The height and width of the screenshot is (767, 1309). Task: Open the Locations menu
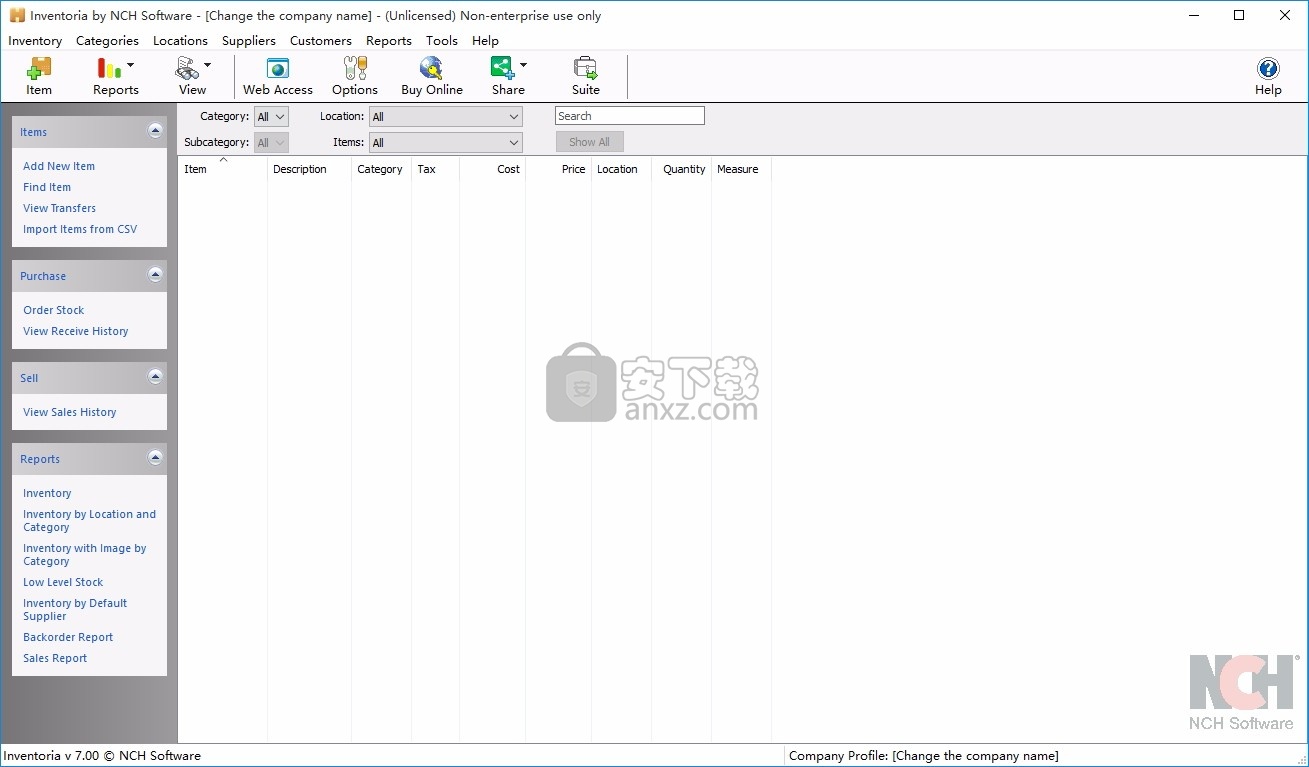(x=180, y=41)
